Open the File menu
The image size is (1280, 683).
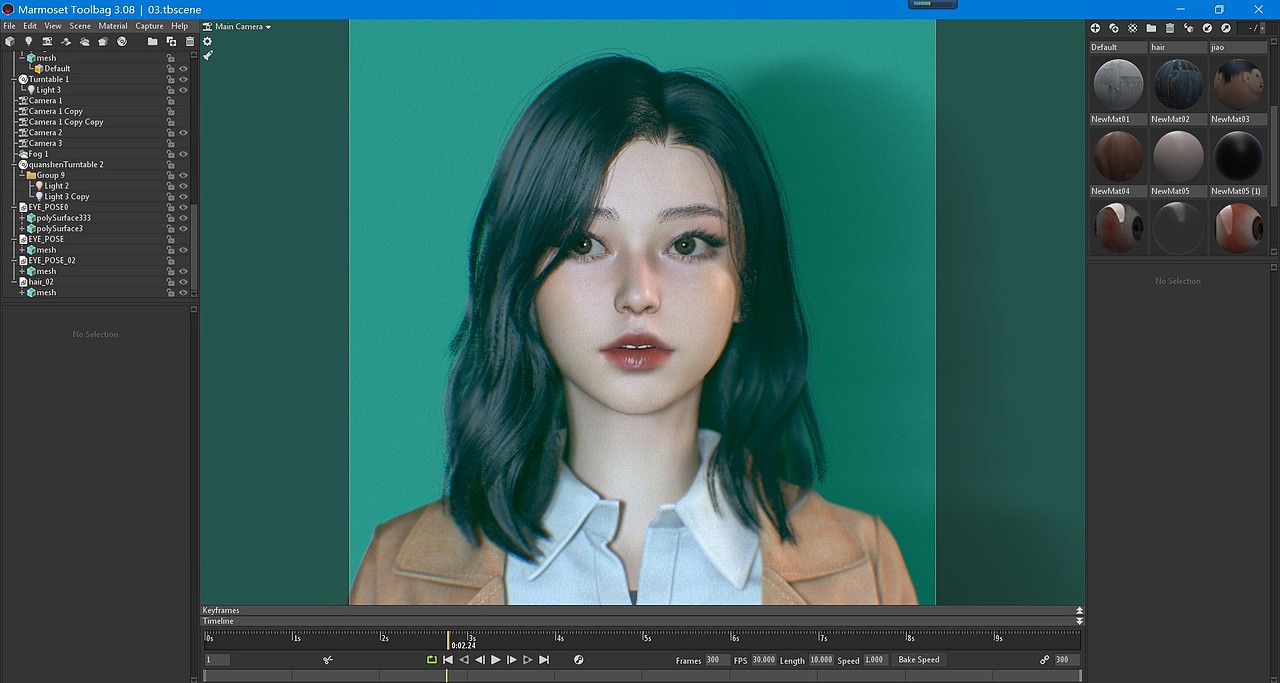tap(9, 26)
